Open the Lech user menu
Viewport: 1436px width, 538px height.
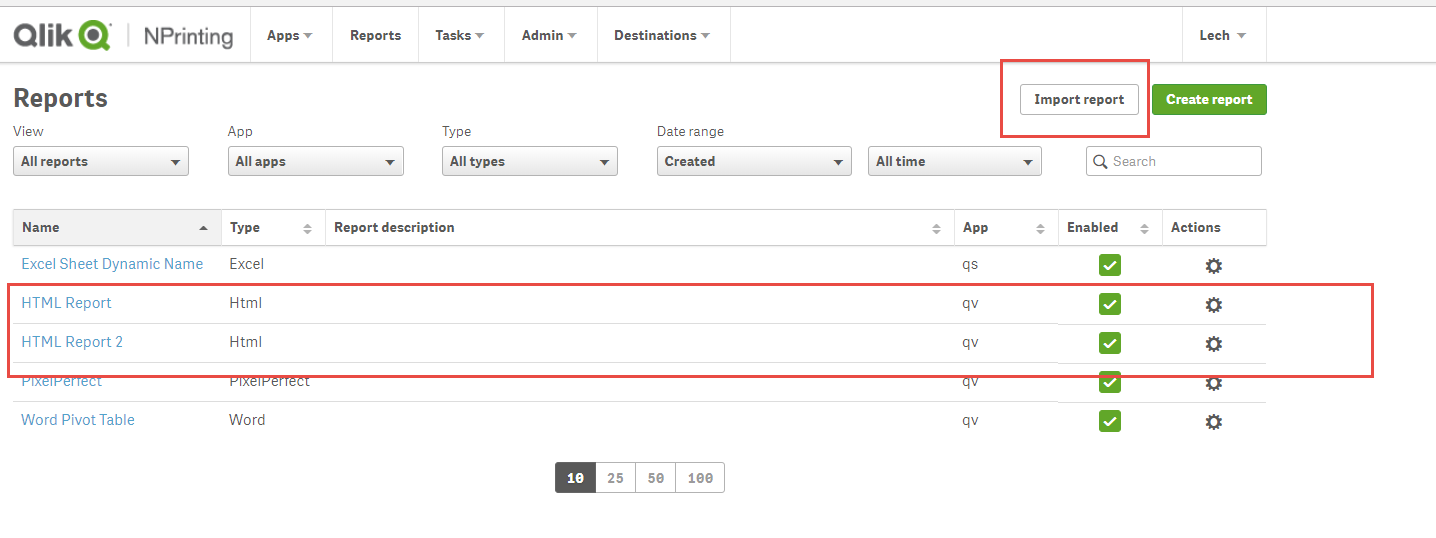[x=1223, y=35]
